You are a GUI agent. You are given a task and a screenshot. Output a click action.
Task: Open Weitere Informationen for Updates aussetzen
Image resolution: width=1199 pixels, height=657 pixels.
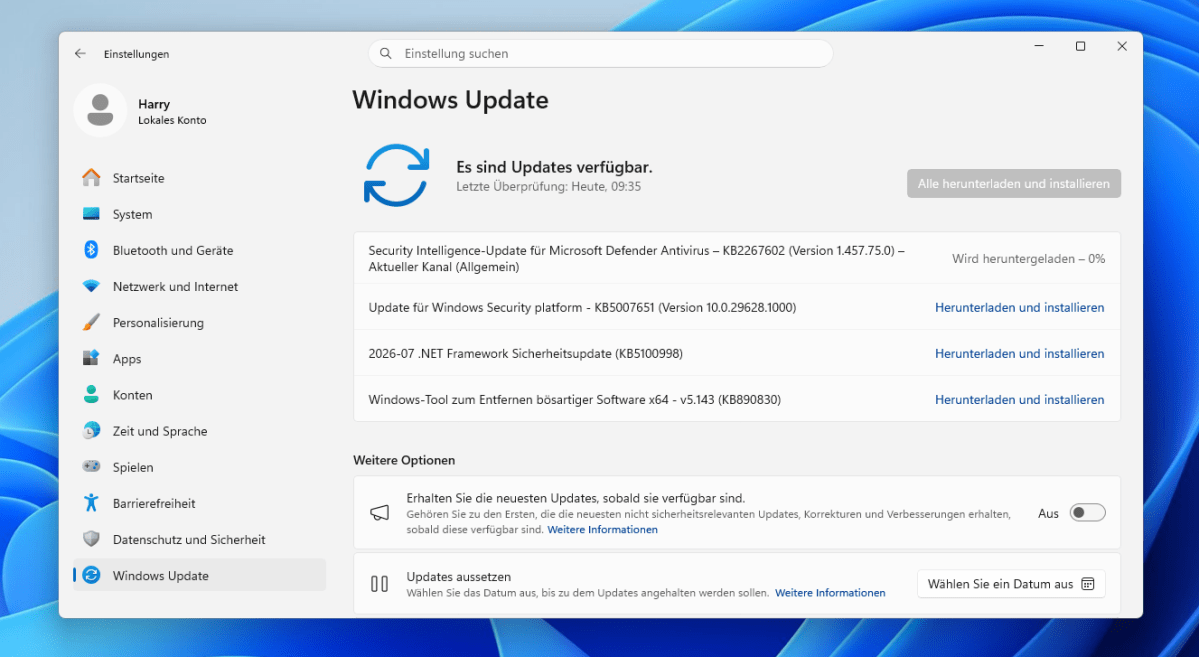(830, 593)
